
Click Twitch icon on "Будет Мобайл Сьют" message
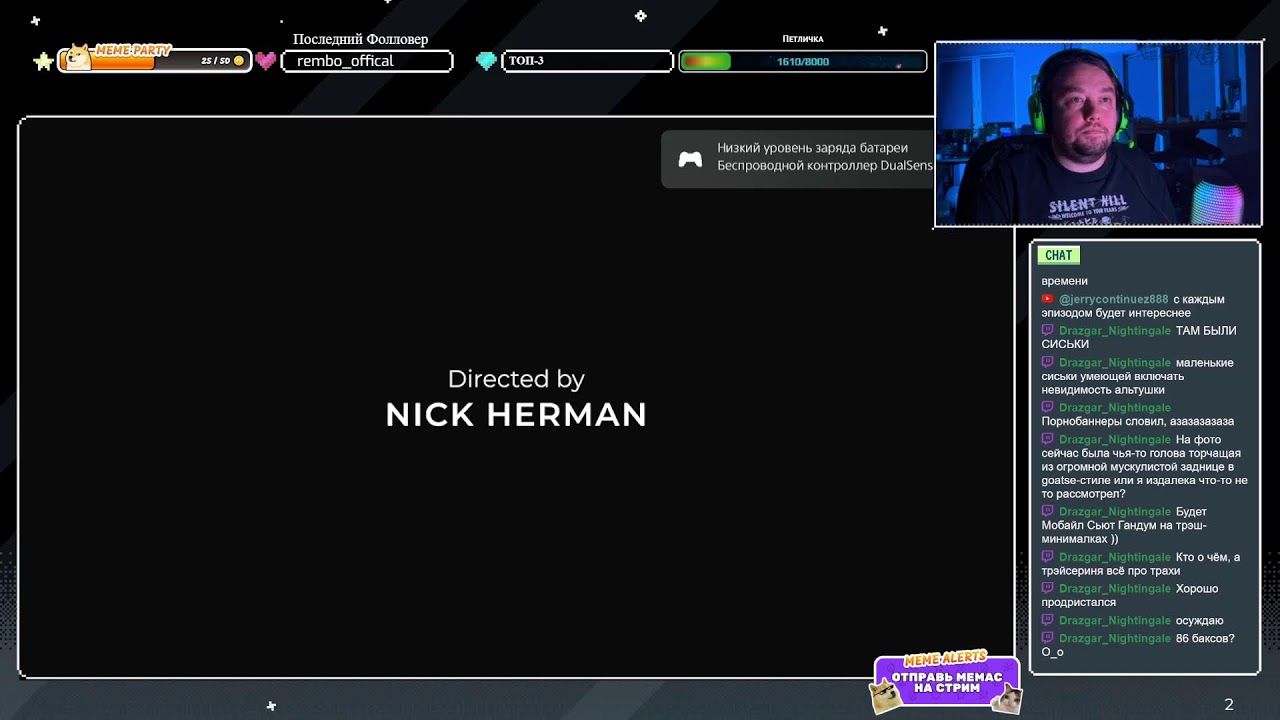(1047, 512)
